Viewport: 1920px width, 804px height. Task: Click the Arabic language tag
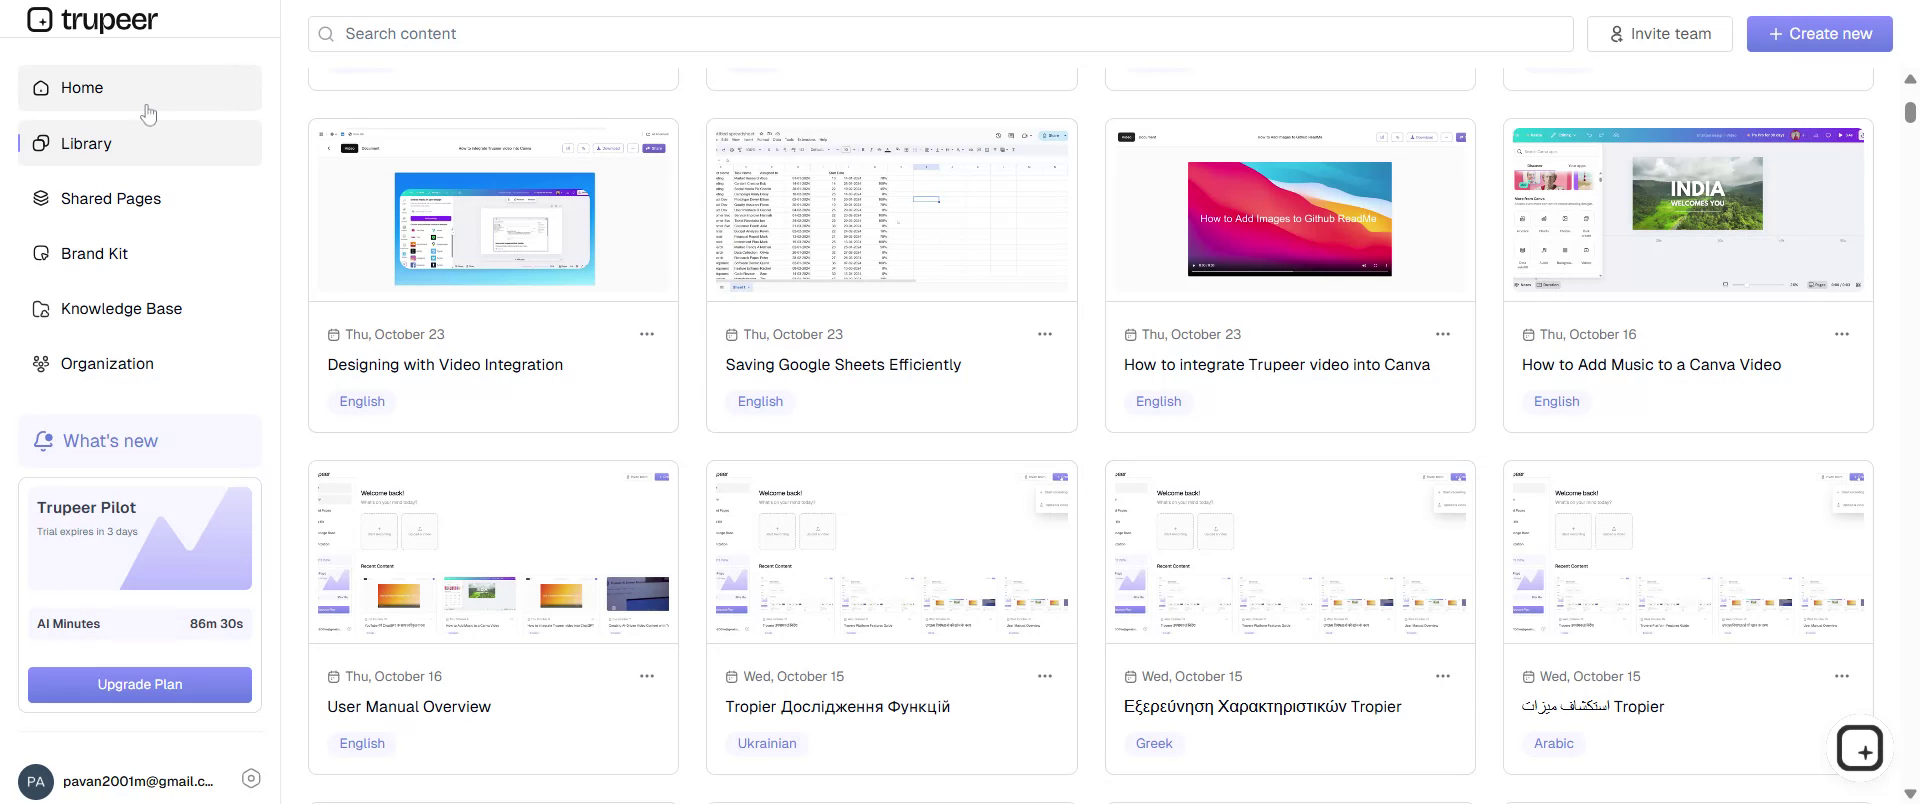tap(1553, 743)
